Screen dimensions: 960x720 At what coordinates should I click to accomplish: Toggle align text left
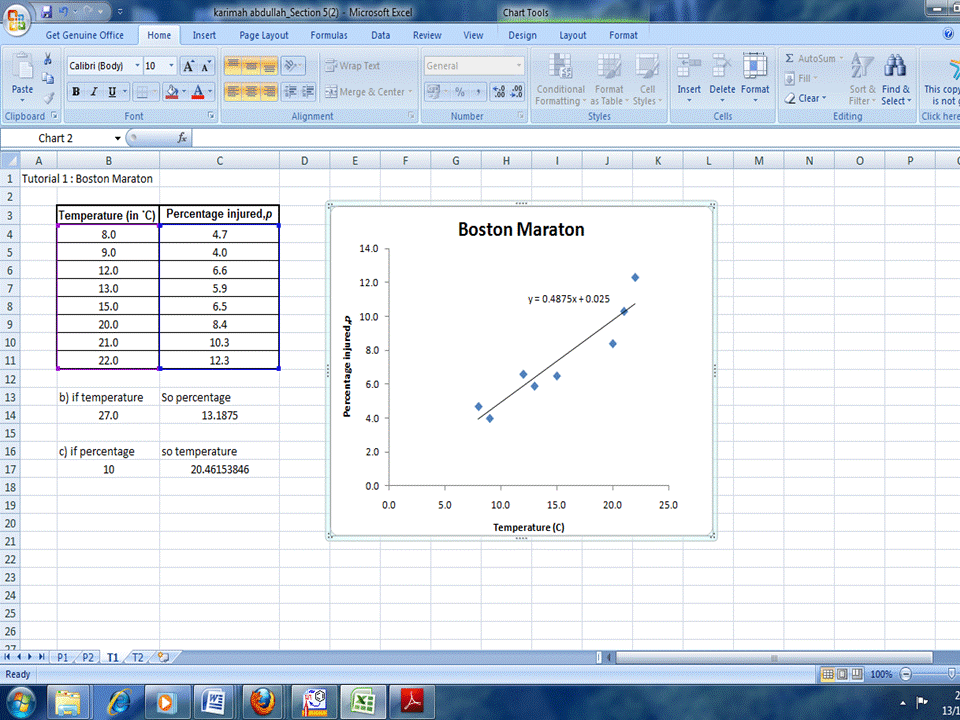[x=233, y=92]
